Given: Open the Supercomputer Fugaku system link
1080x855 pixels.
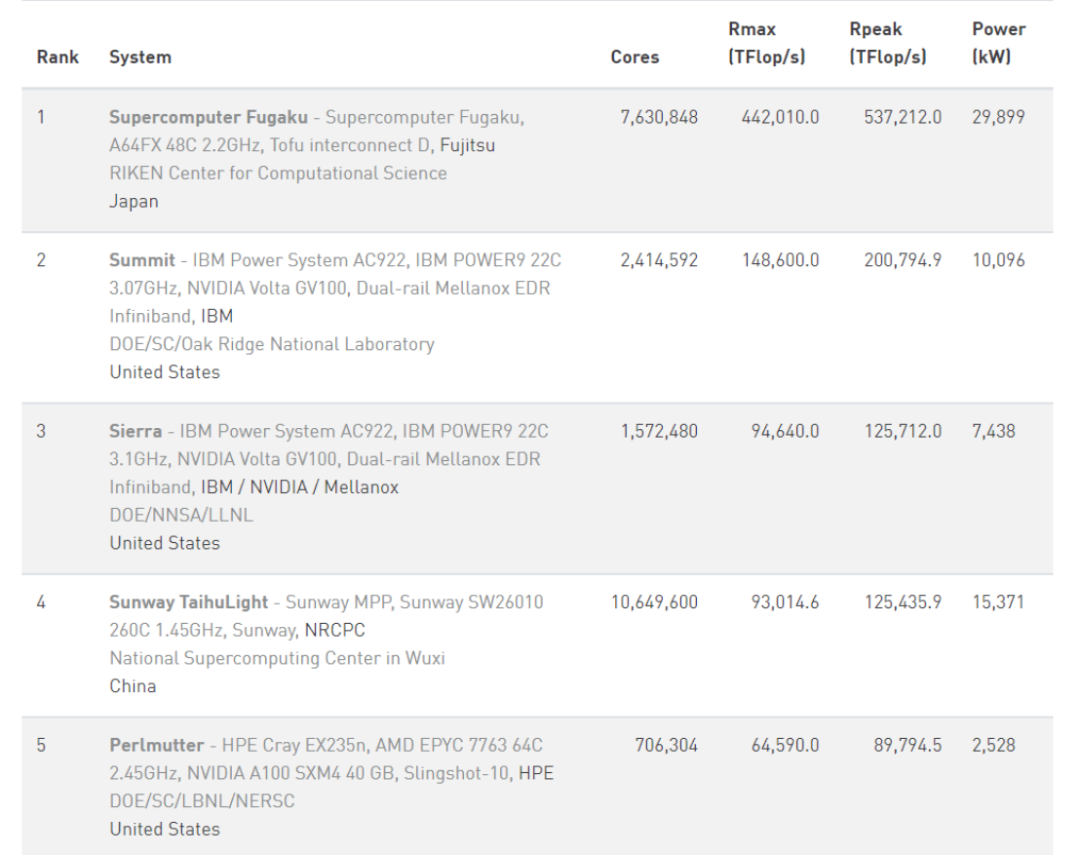Looking at the screenshot, I should point(208,118).
